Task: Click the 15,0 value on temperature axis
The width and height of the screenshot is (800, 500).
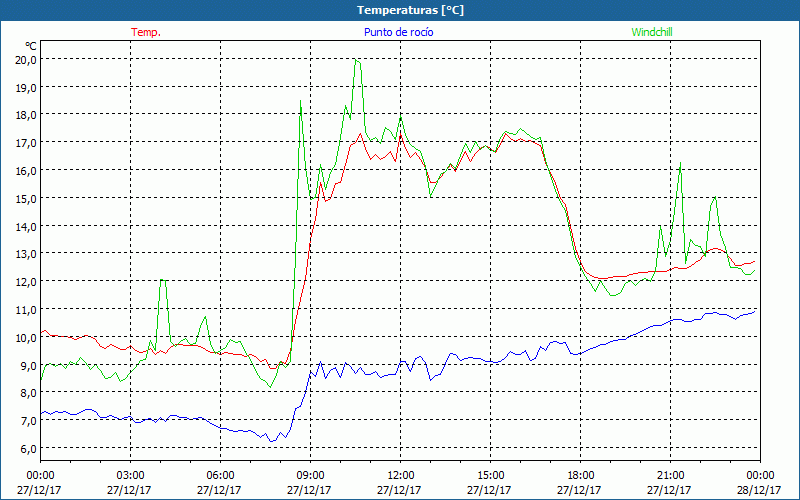Action: pos(26,198)
